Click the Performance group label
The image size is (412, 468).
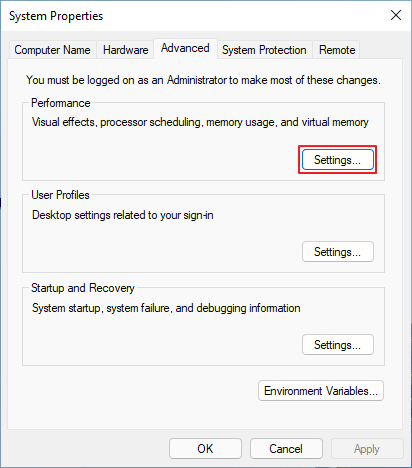pos(61,103)
